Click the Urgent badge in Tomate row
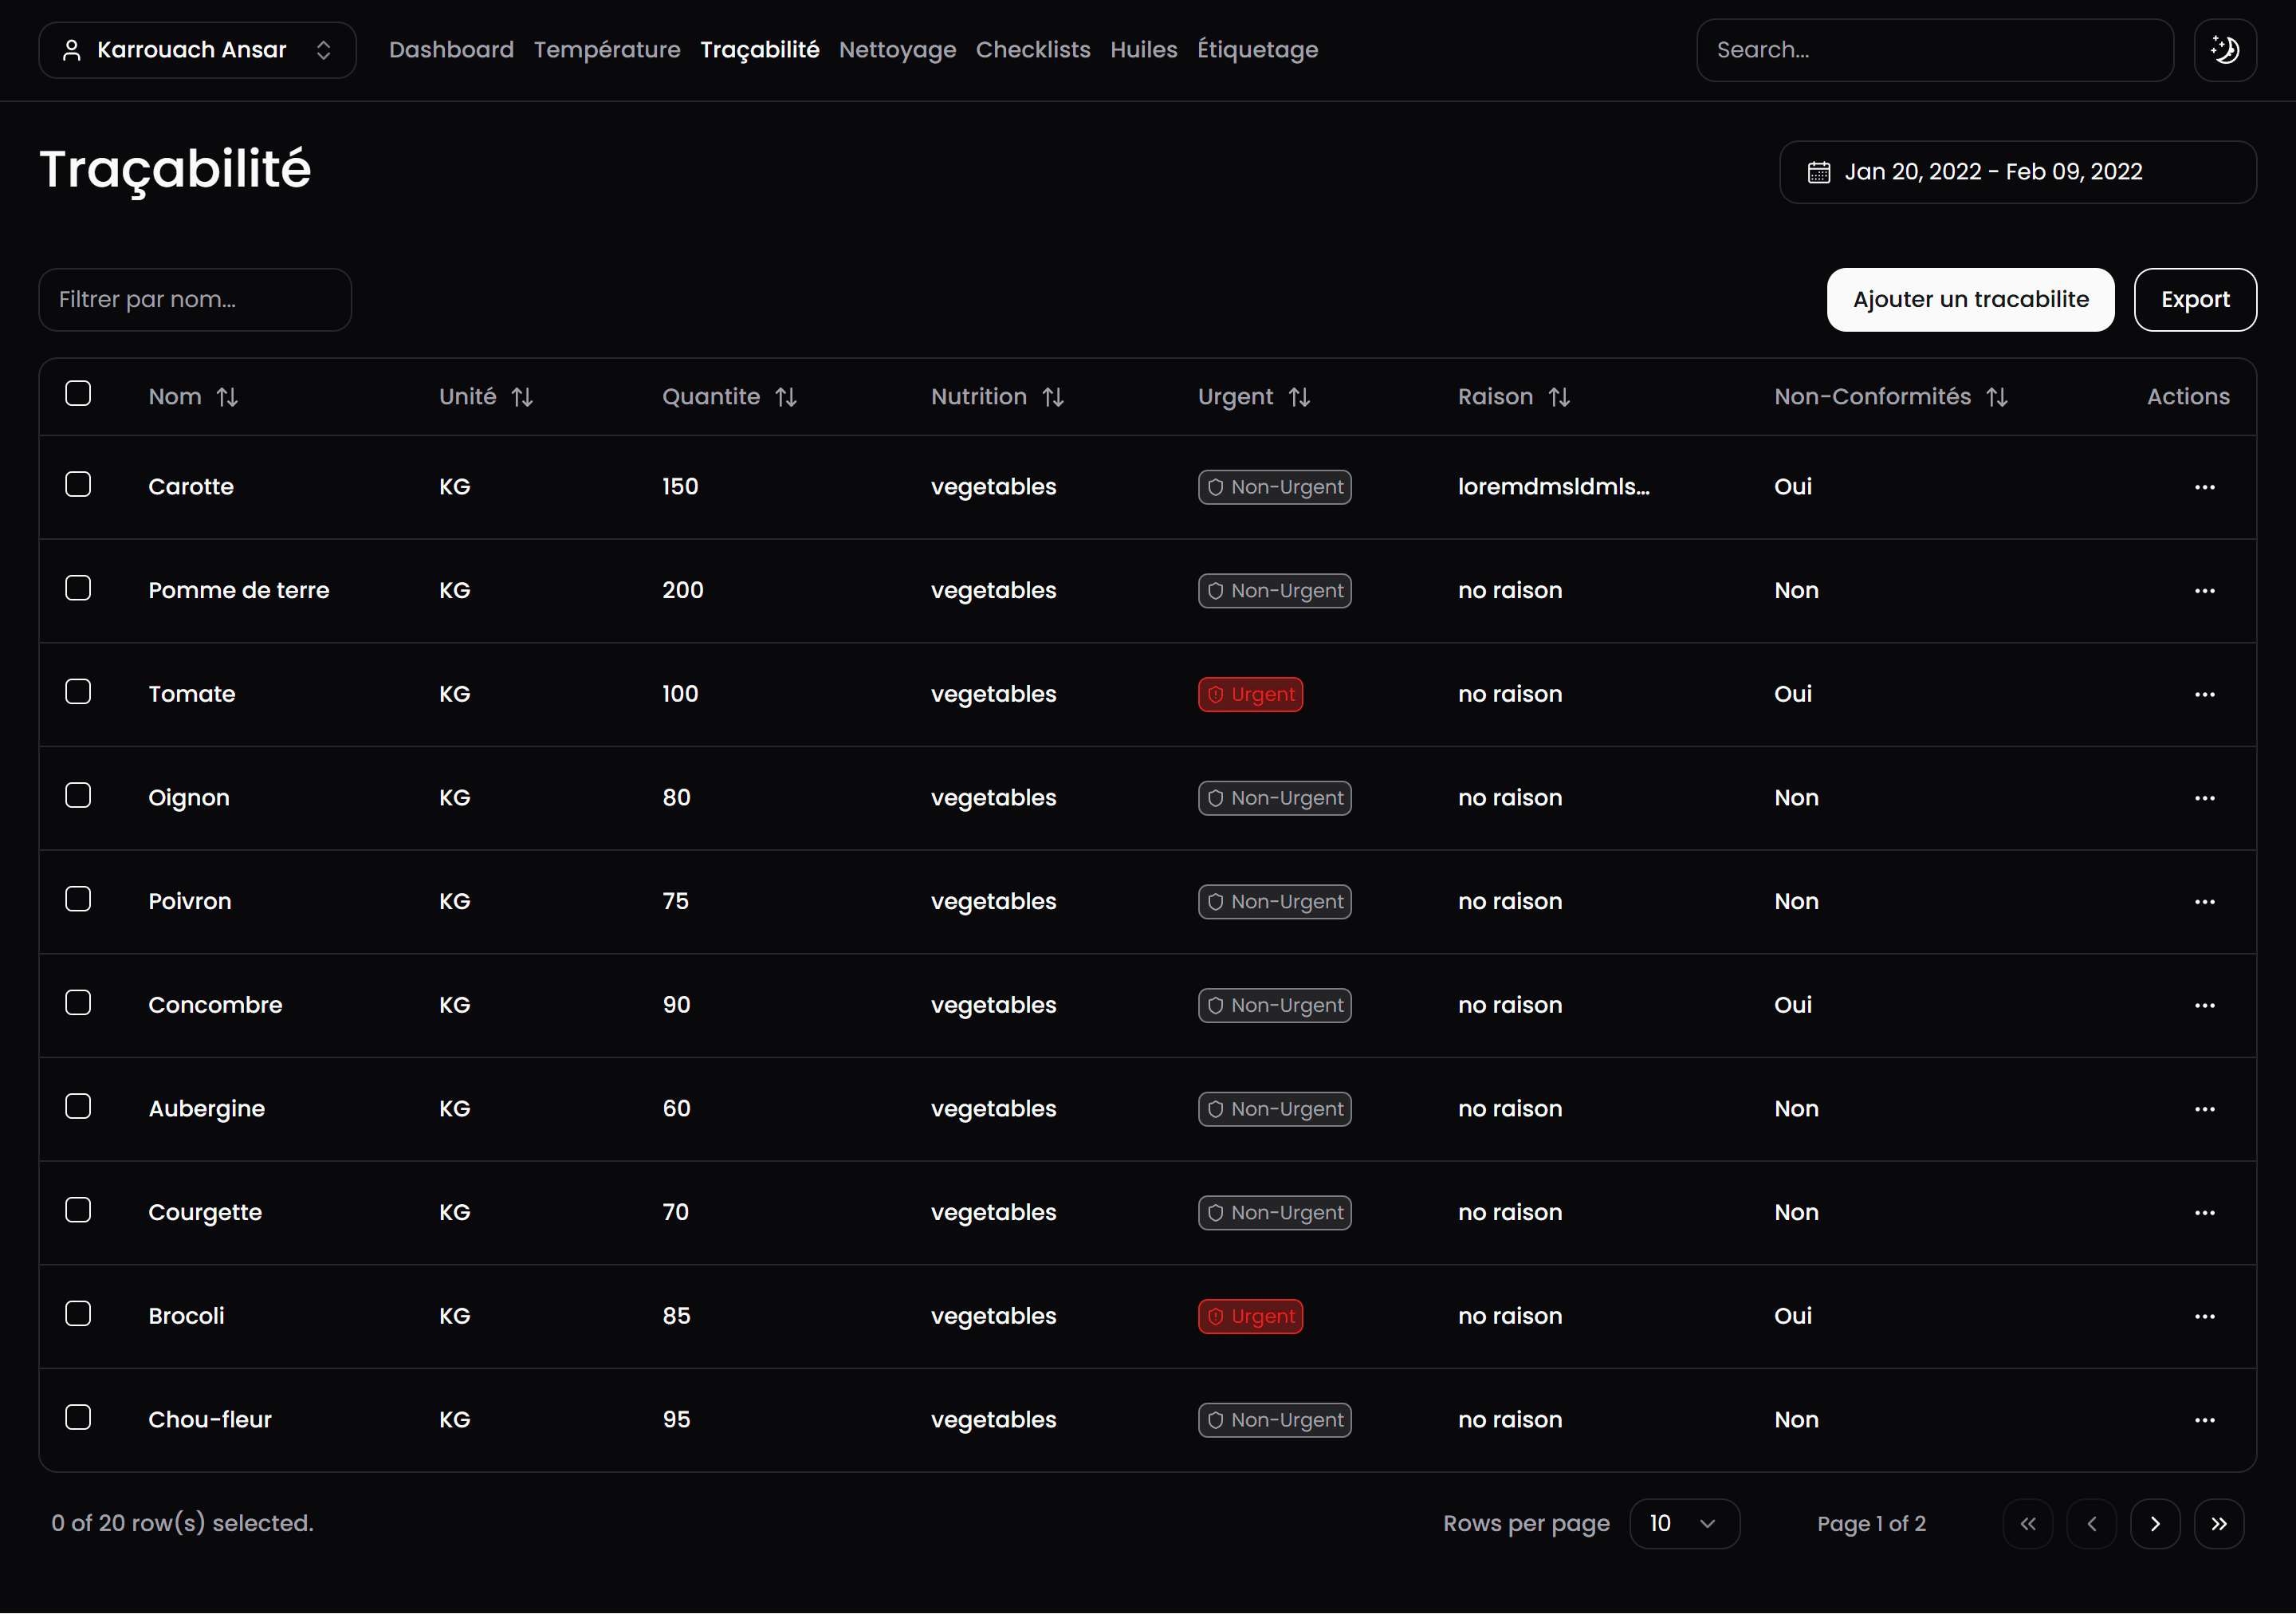The image size is (2296, 1614). (1250, 694)
